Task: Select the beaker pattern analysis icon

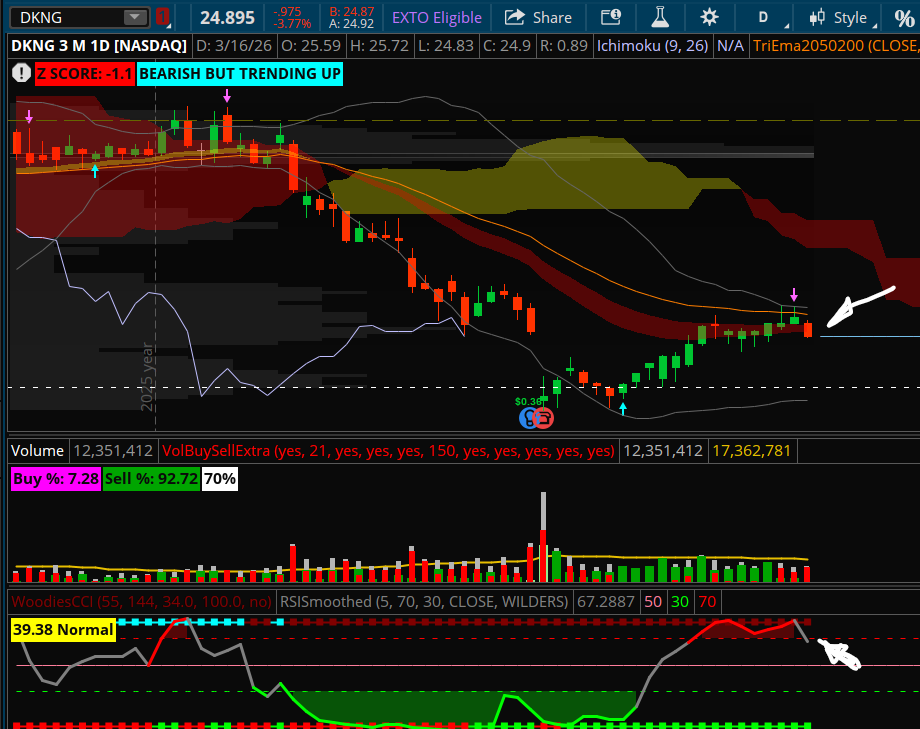Action: (659, 17)
